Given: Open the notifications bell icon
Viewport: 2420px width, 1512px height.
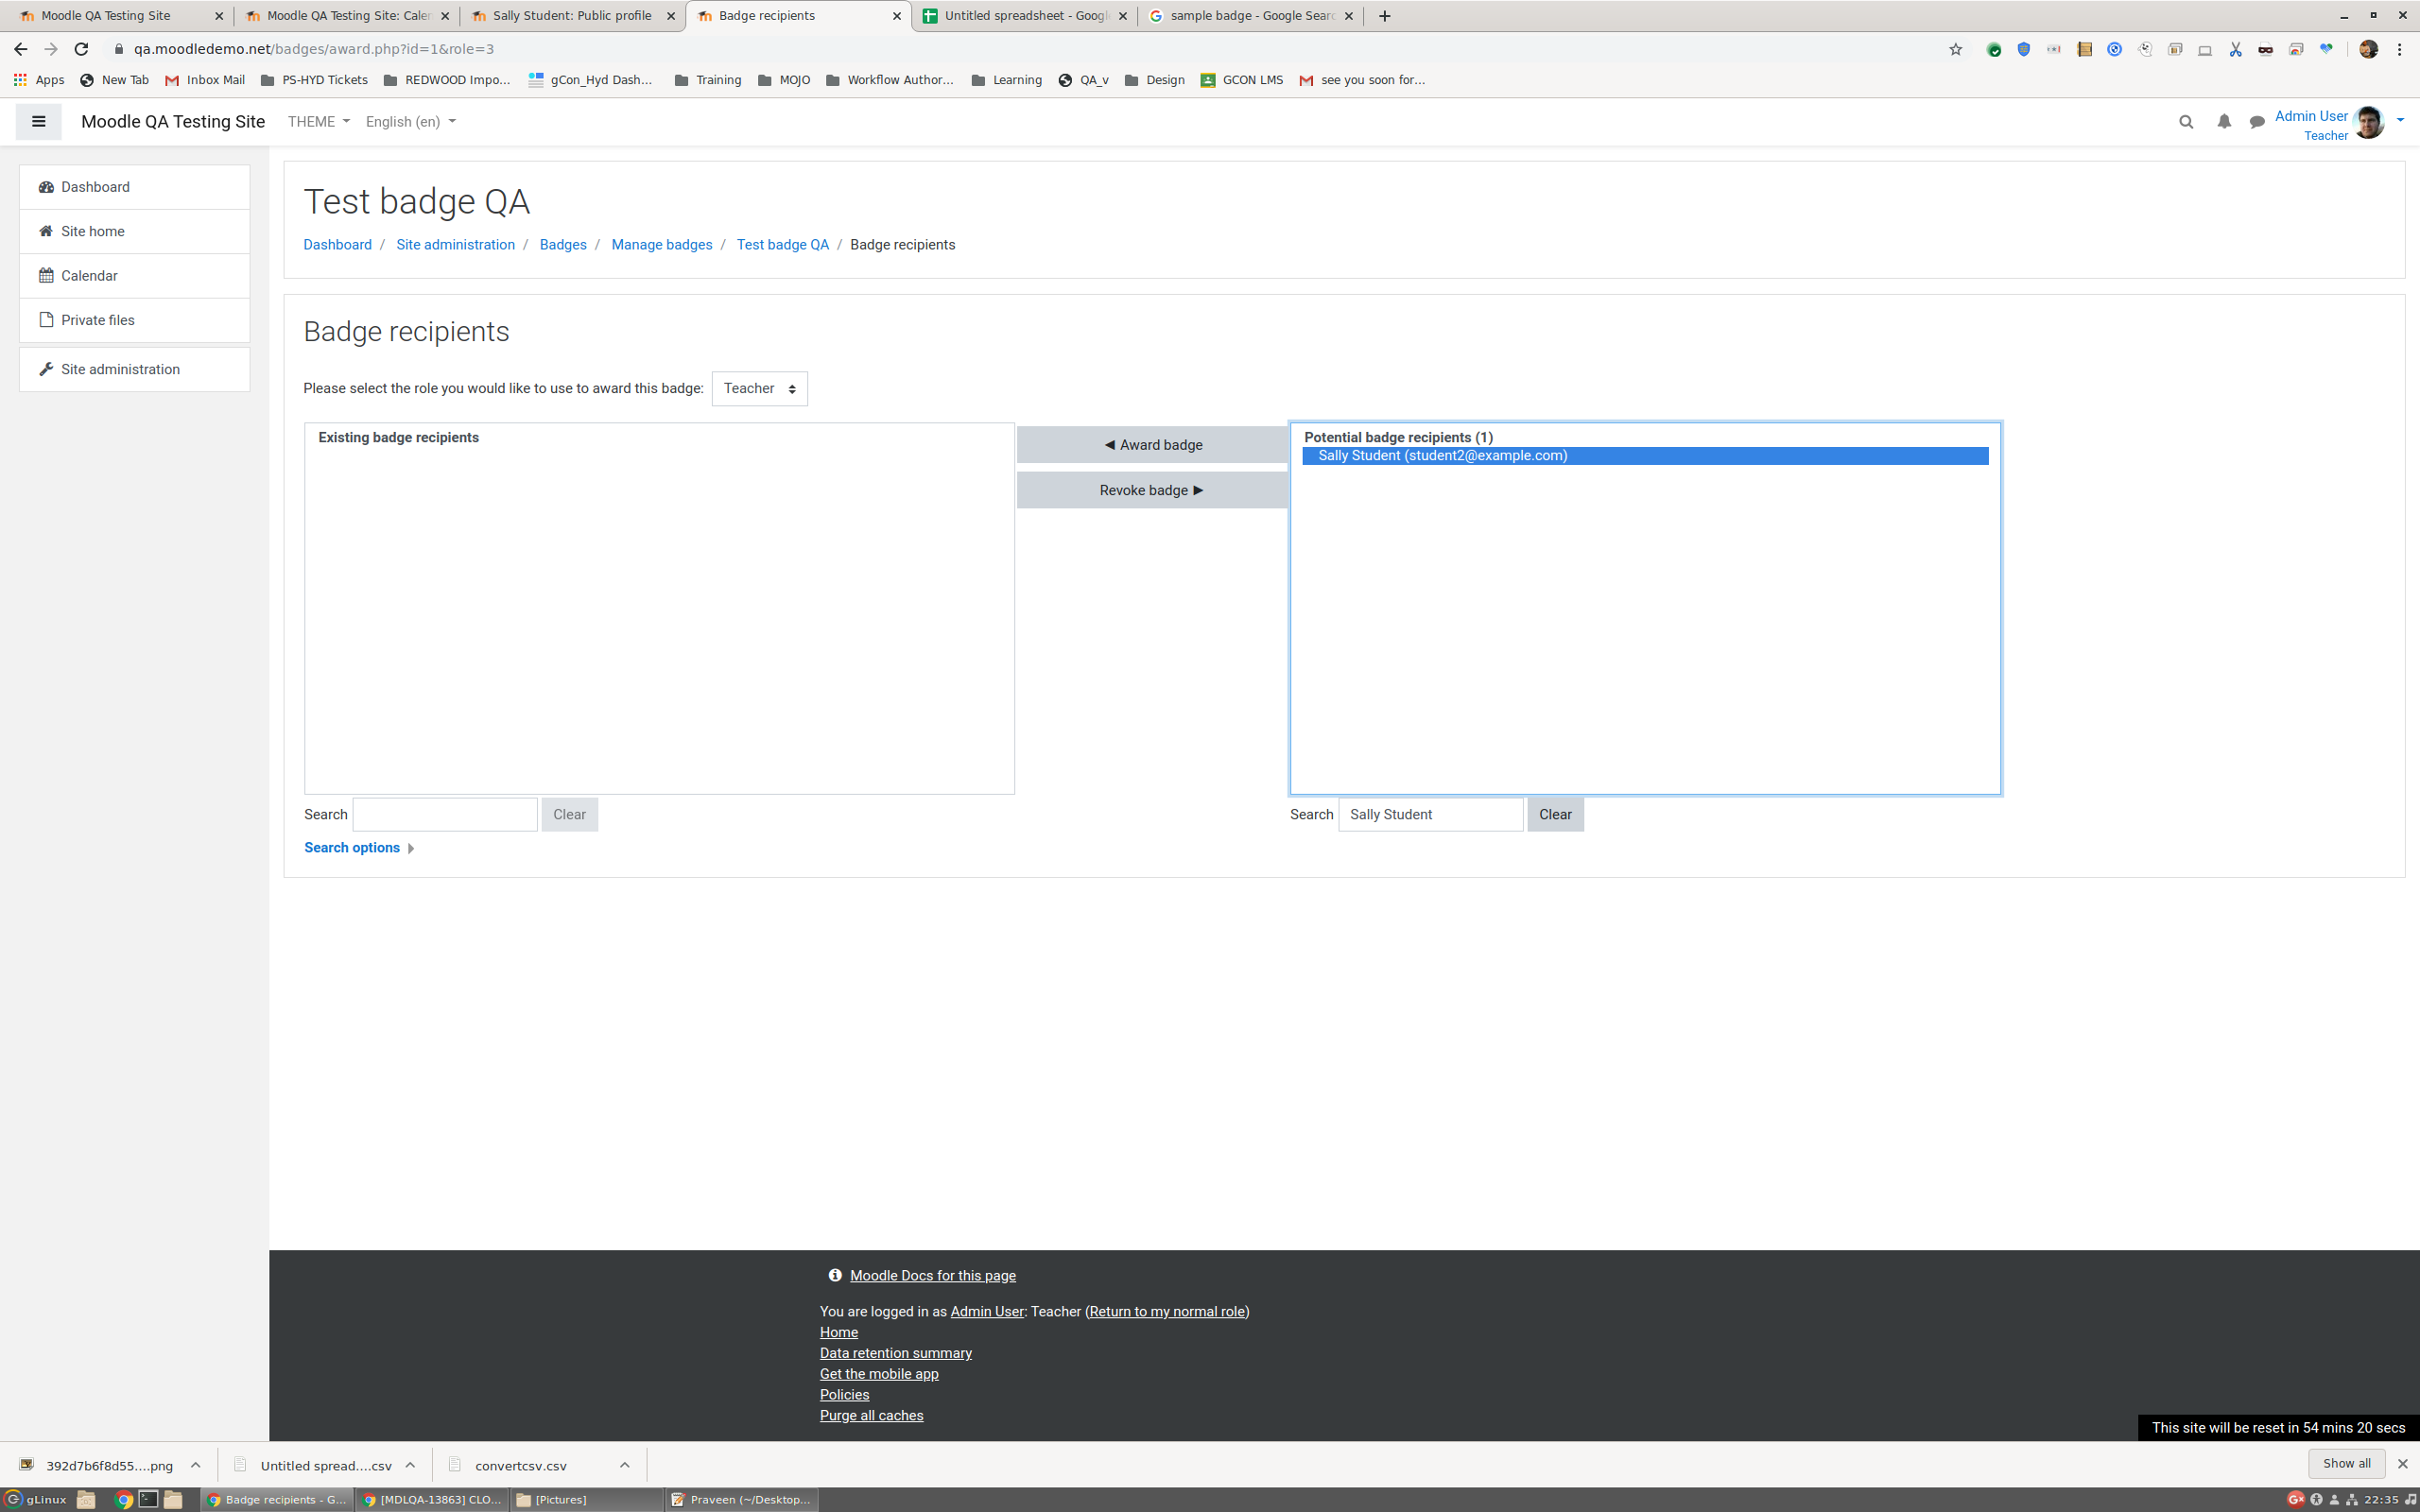Looking at the screenshot, I should click(2224, 122).
